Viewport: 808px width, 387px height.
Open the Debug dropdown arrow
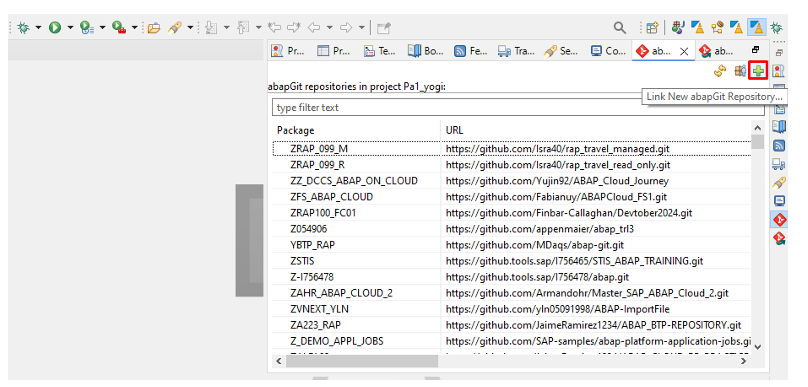[38, 28]
